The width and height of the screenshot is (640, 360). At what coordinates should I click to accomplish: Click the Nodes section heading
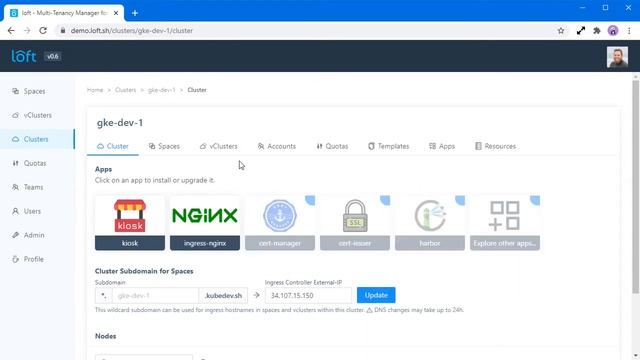coord(105,336)
